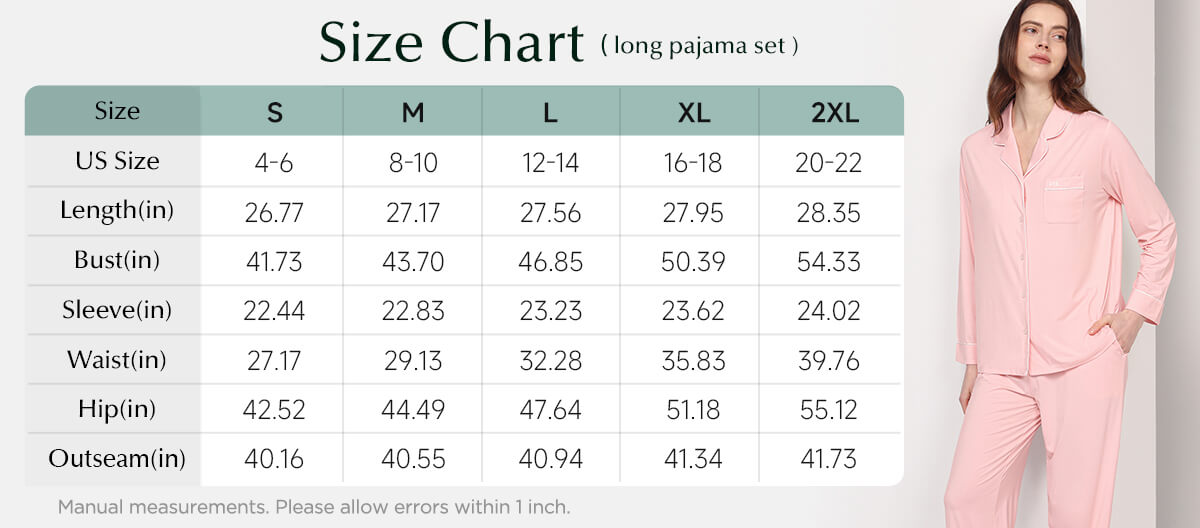This screenshot has height=528, width=1200.
Task: Click the 54.33 bust measurement cell
Action: (x=829, y=261)
